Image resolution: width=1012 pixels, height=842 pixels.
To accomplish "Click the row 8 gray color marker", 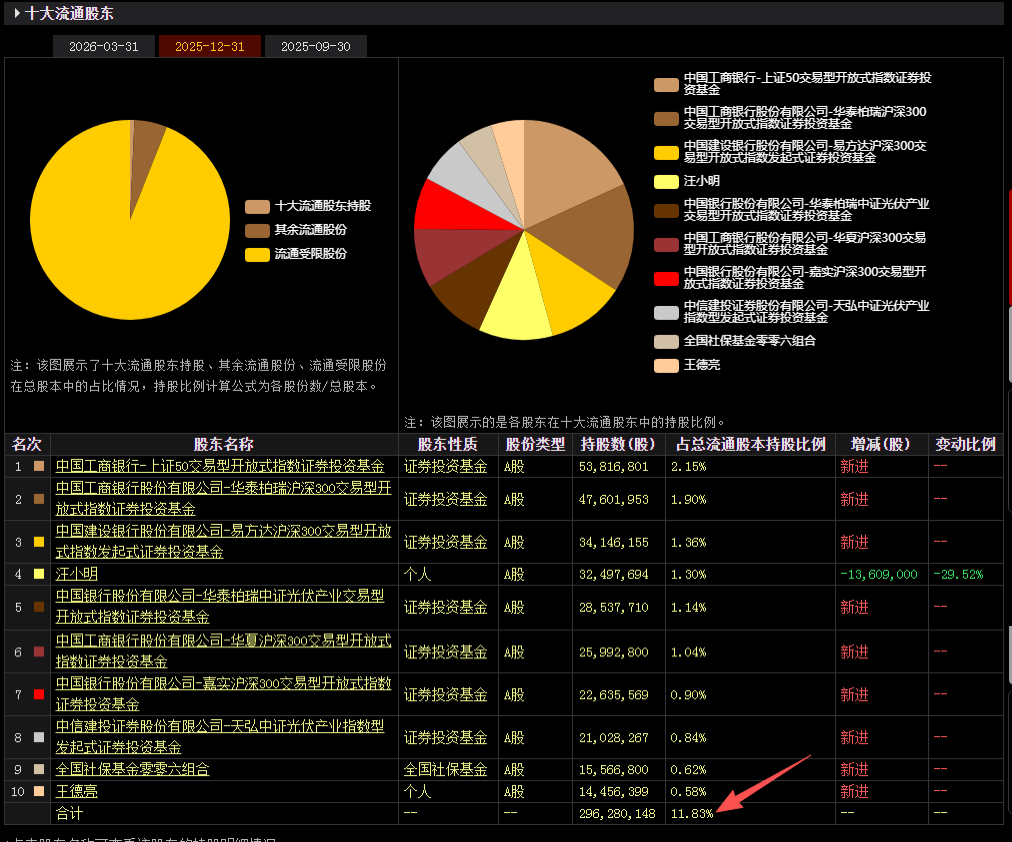I will 39,737.
